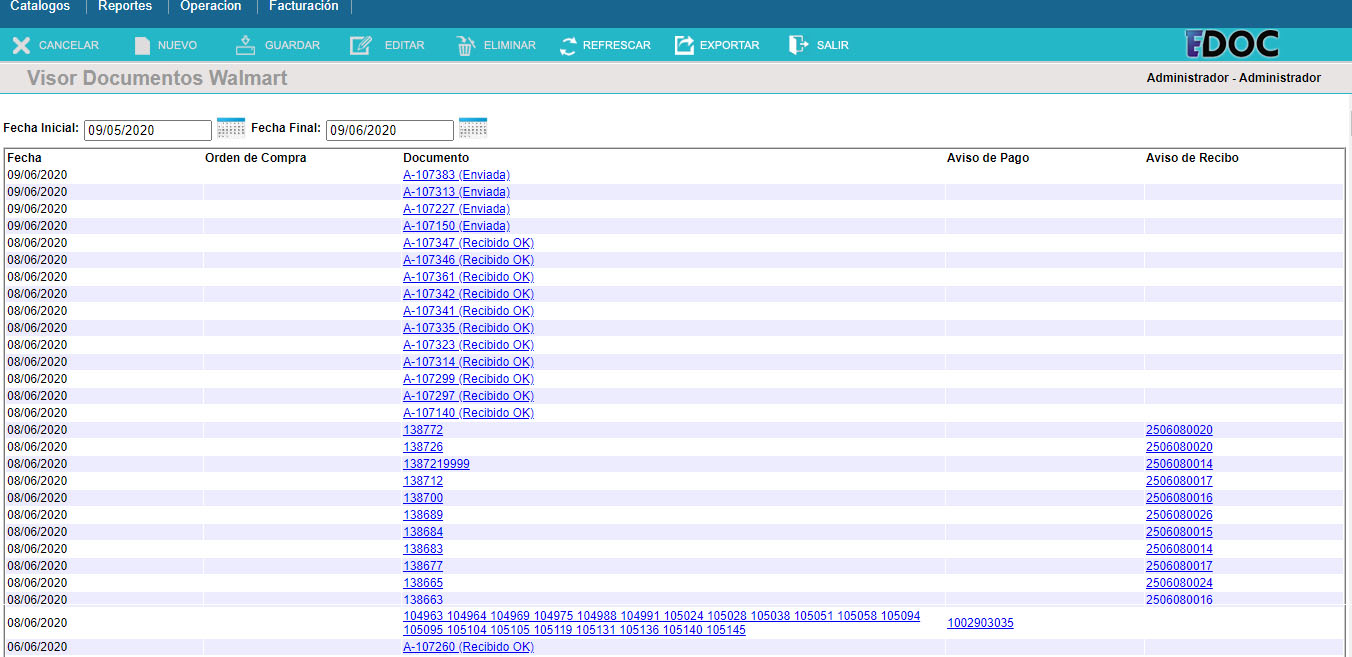Open Aviso de Recibo 2506080026
The image size is (1352, 657).
pos(1179,515)
